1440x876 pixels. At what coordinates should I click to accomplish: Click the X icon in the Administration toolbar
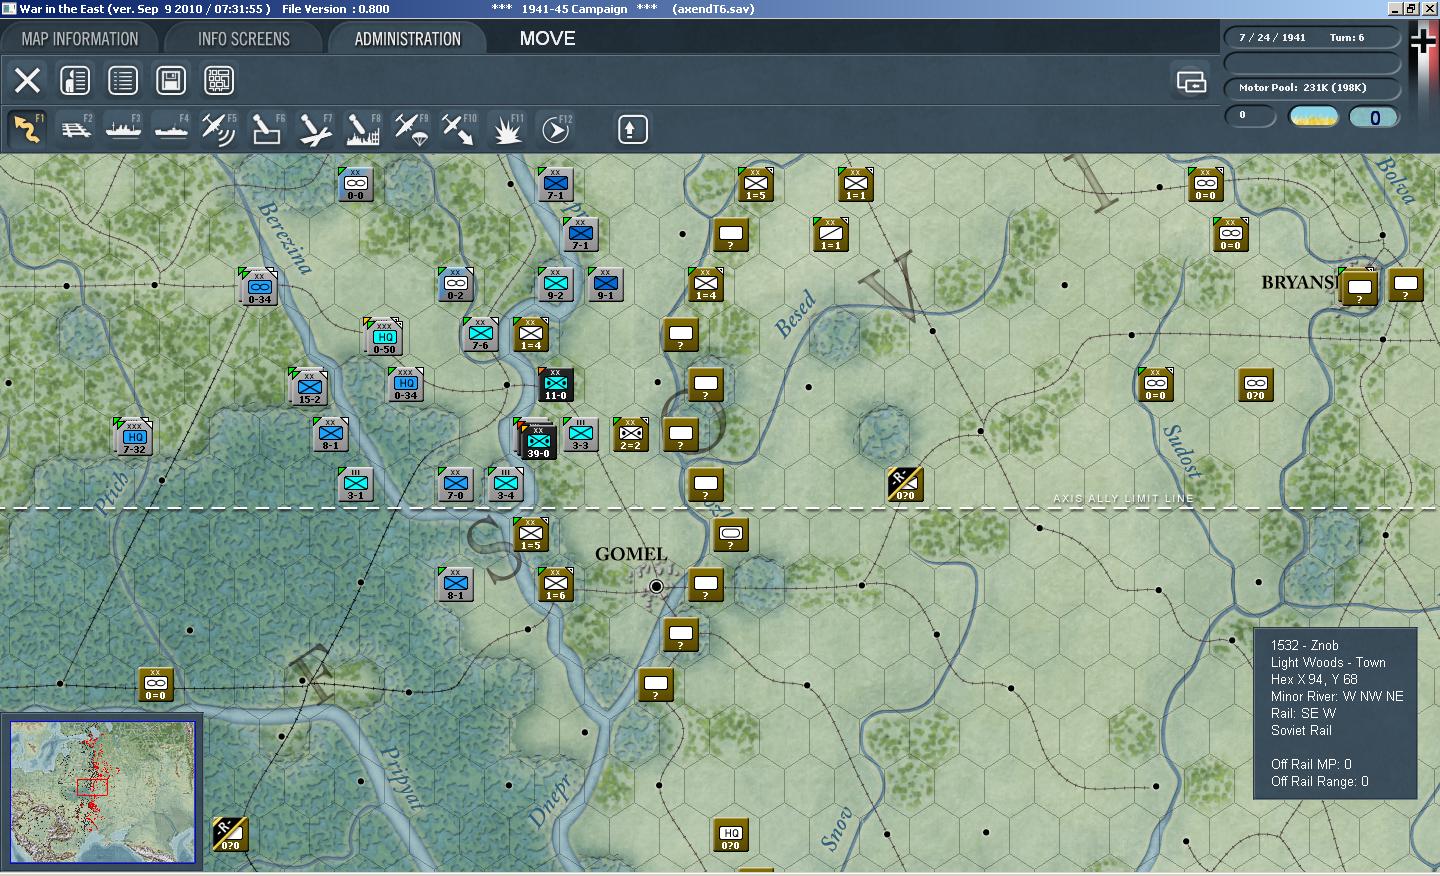pyautogui.click(x=27, y=80)
